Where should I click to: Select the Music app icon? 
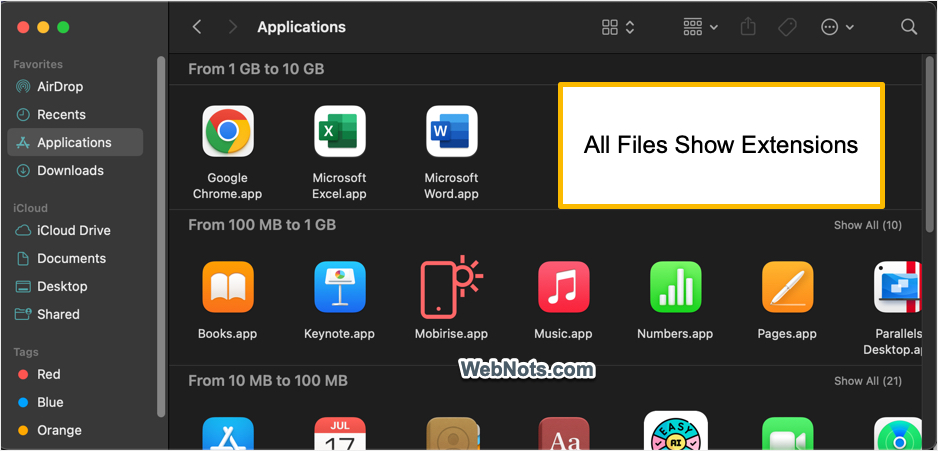pos(564,287)
